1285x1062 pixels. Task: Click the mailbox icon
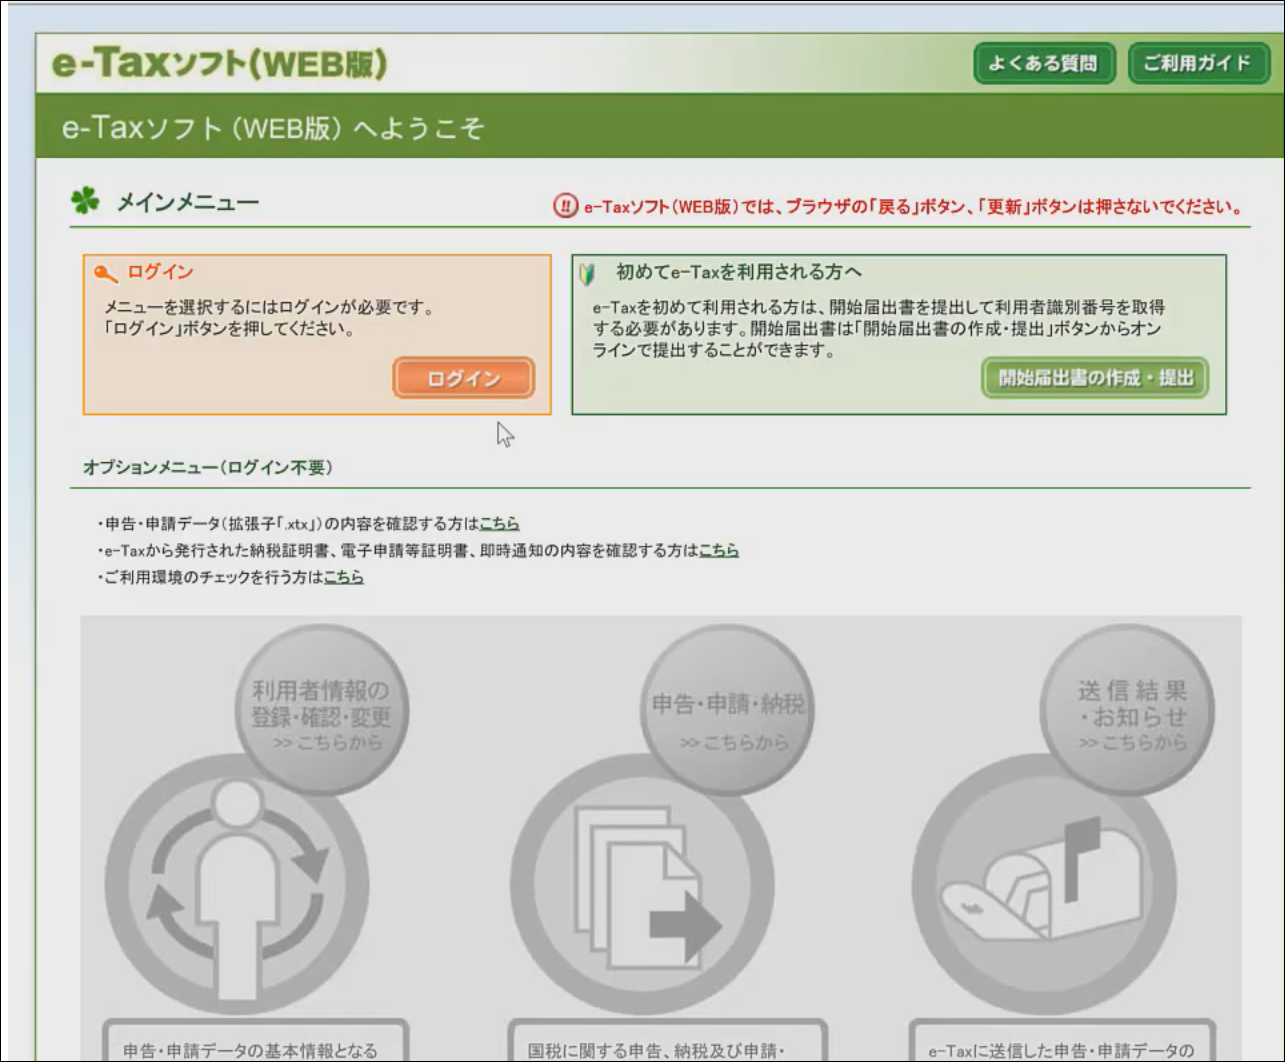1044,886
